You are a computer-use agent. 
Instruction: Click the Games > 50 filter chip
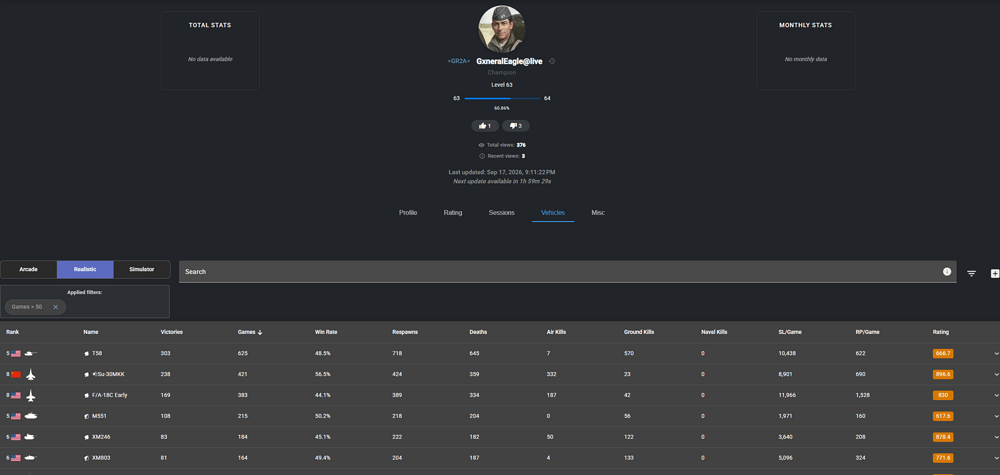click(36, 307)
